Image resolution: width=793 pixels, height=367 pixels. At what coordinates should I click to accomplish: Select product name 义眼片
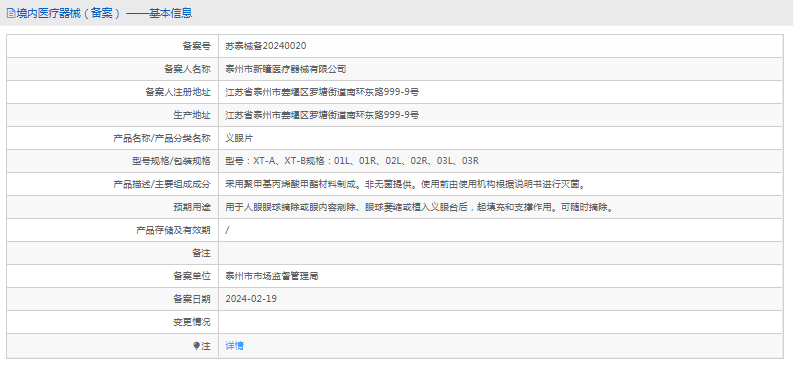pos(239,138)
